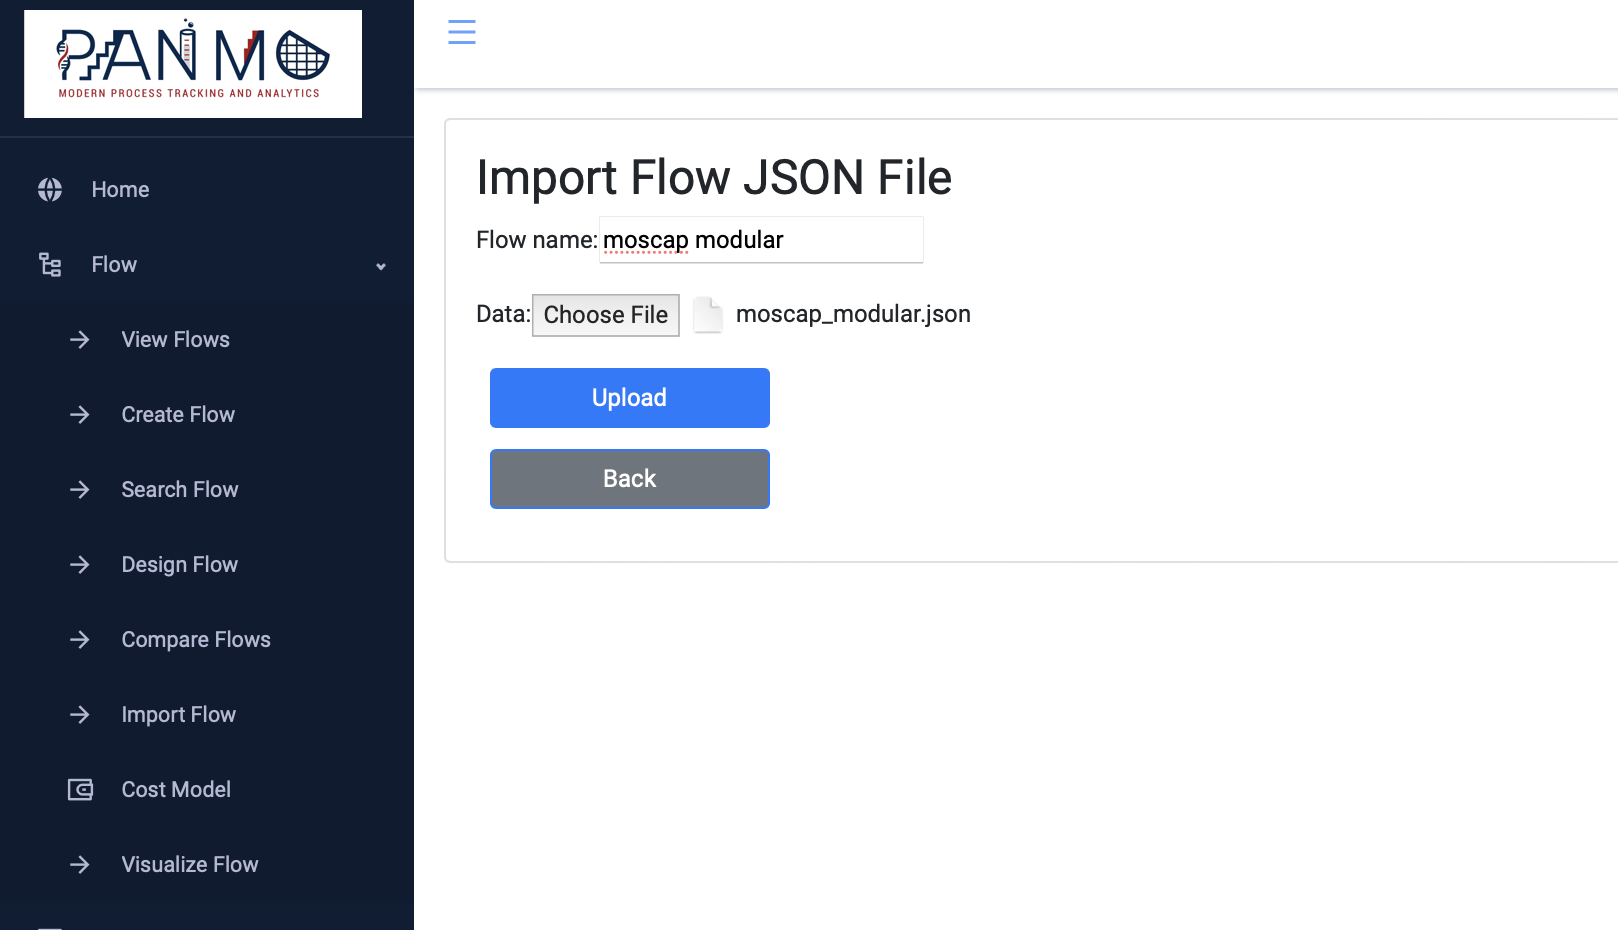Viewport: 1618px width, 930px height.
Task: Click the Back button
Action: tap(630, 479)
